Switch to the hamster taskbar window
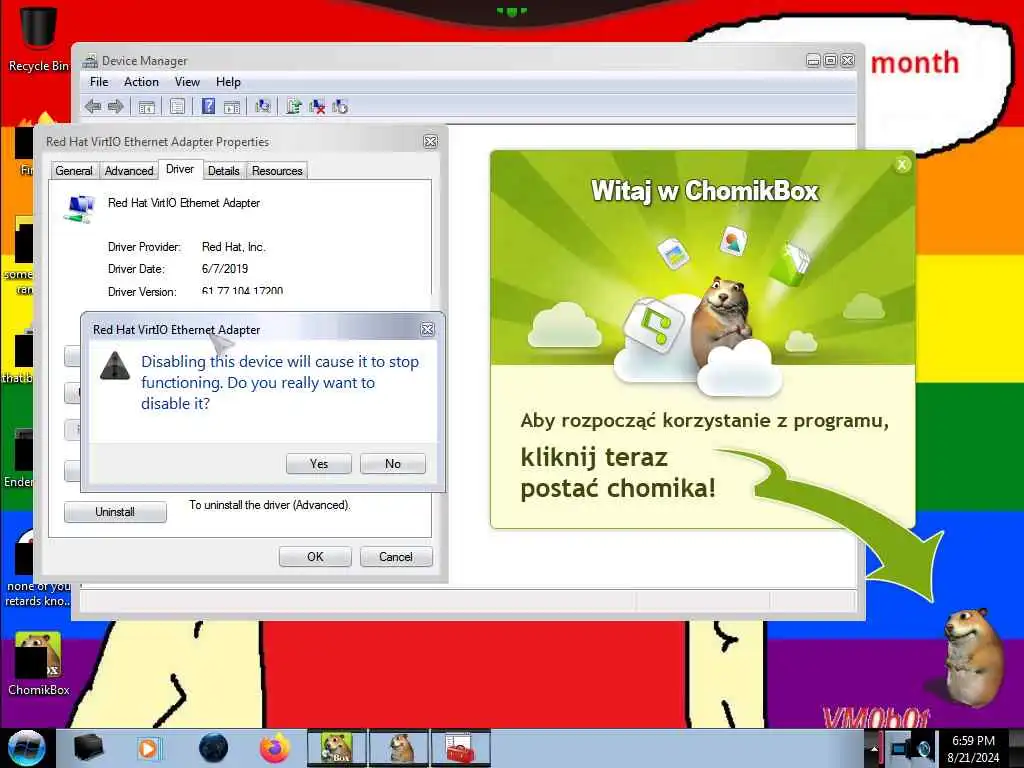This screenshot has height=768, width=1024. pyautogui.click(x=400, y=748)
